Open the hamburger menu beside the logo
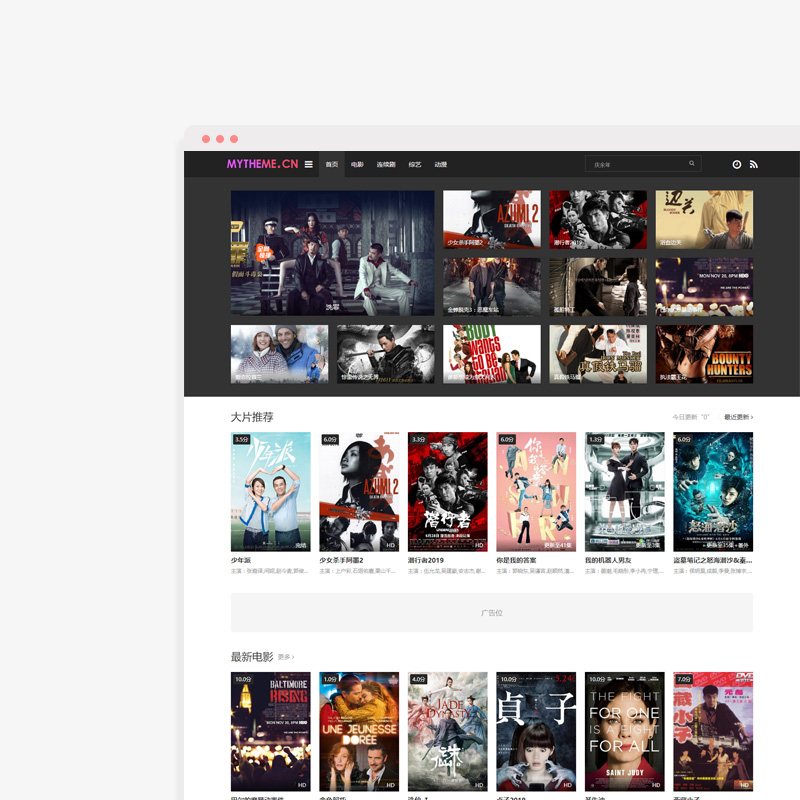Screen dimensions: 800x800 pyautogui.click(x=309, y=164)
